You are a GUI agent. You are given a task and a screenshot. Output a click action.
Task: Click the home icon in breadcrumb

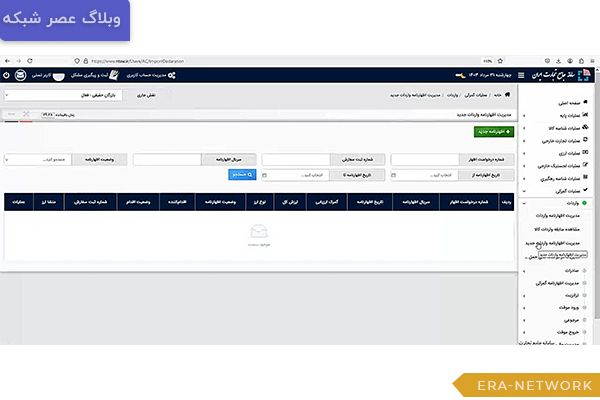pyautogui.click(x=508, y=95)
